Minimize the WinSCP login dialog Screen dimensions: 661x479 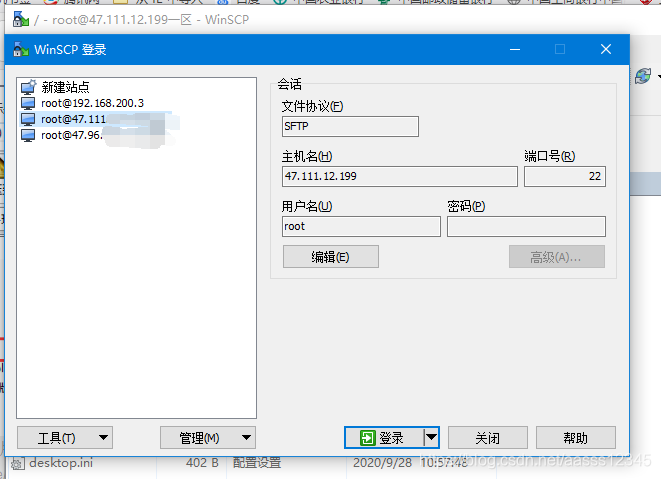pyautogui.click(x=515, y=49)
